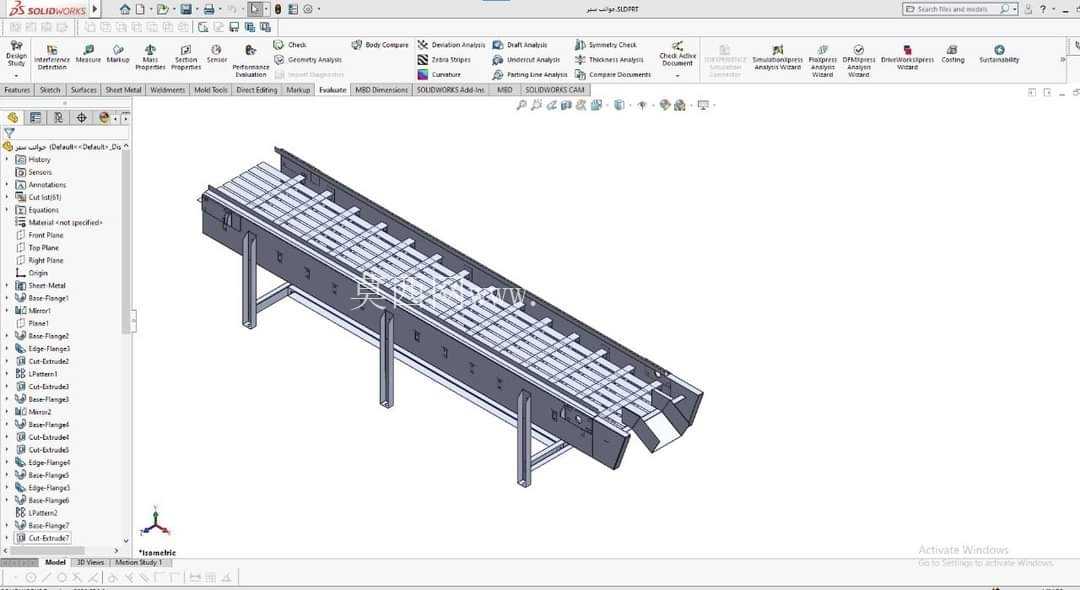Open Geometry Analysis
The image size is (1080, 590).
coord(308,60)
